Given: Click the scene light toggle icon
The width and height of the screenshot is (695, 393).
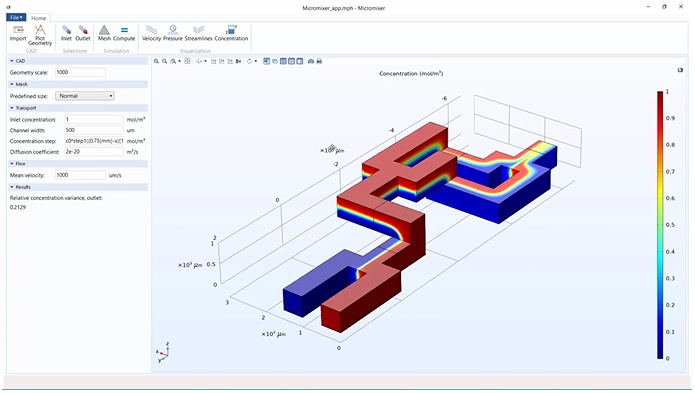Looking at the screenshot, I should point(266,61).
